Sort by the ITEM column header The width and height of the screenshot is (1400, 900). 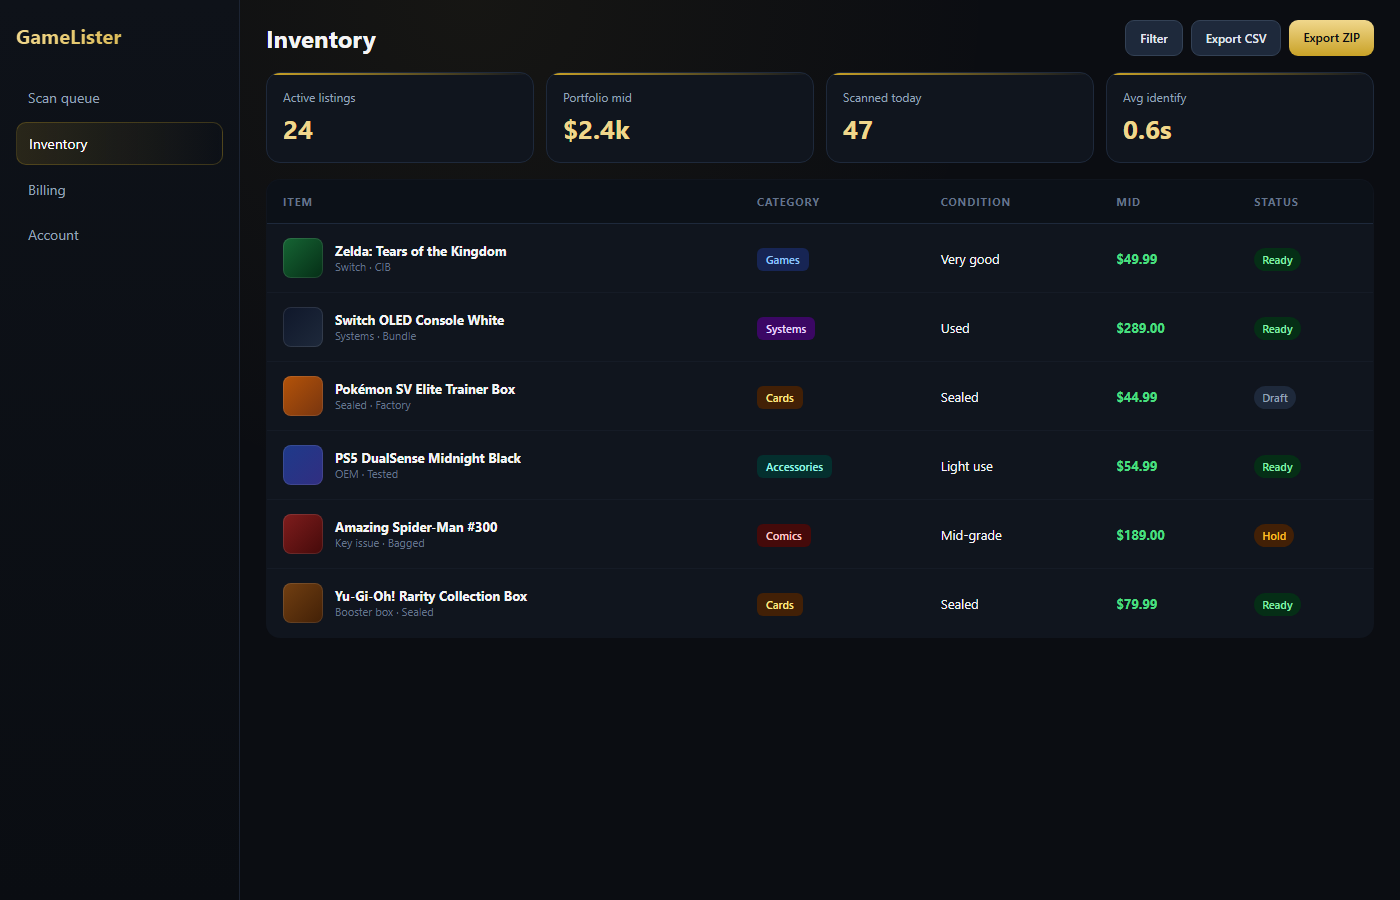[298, 202]
